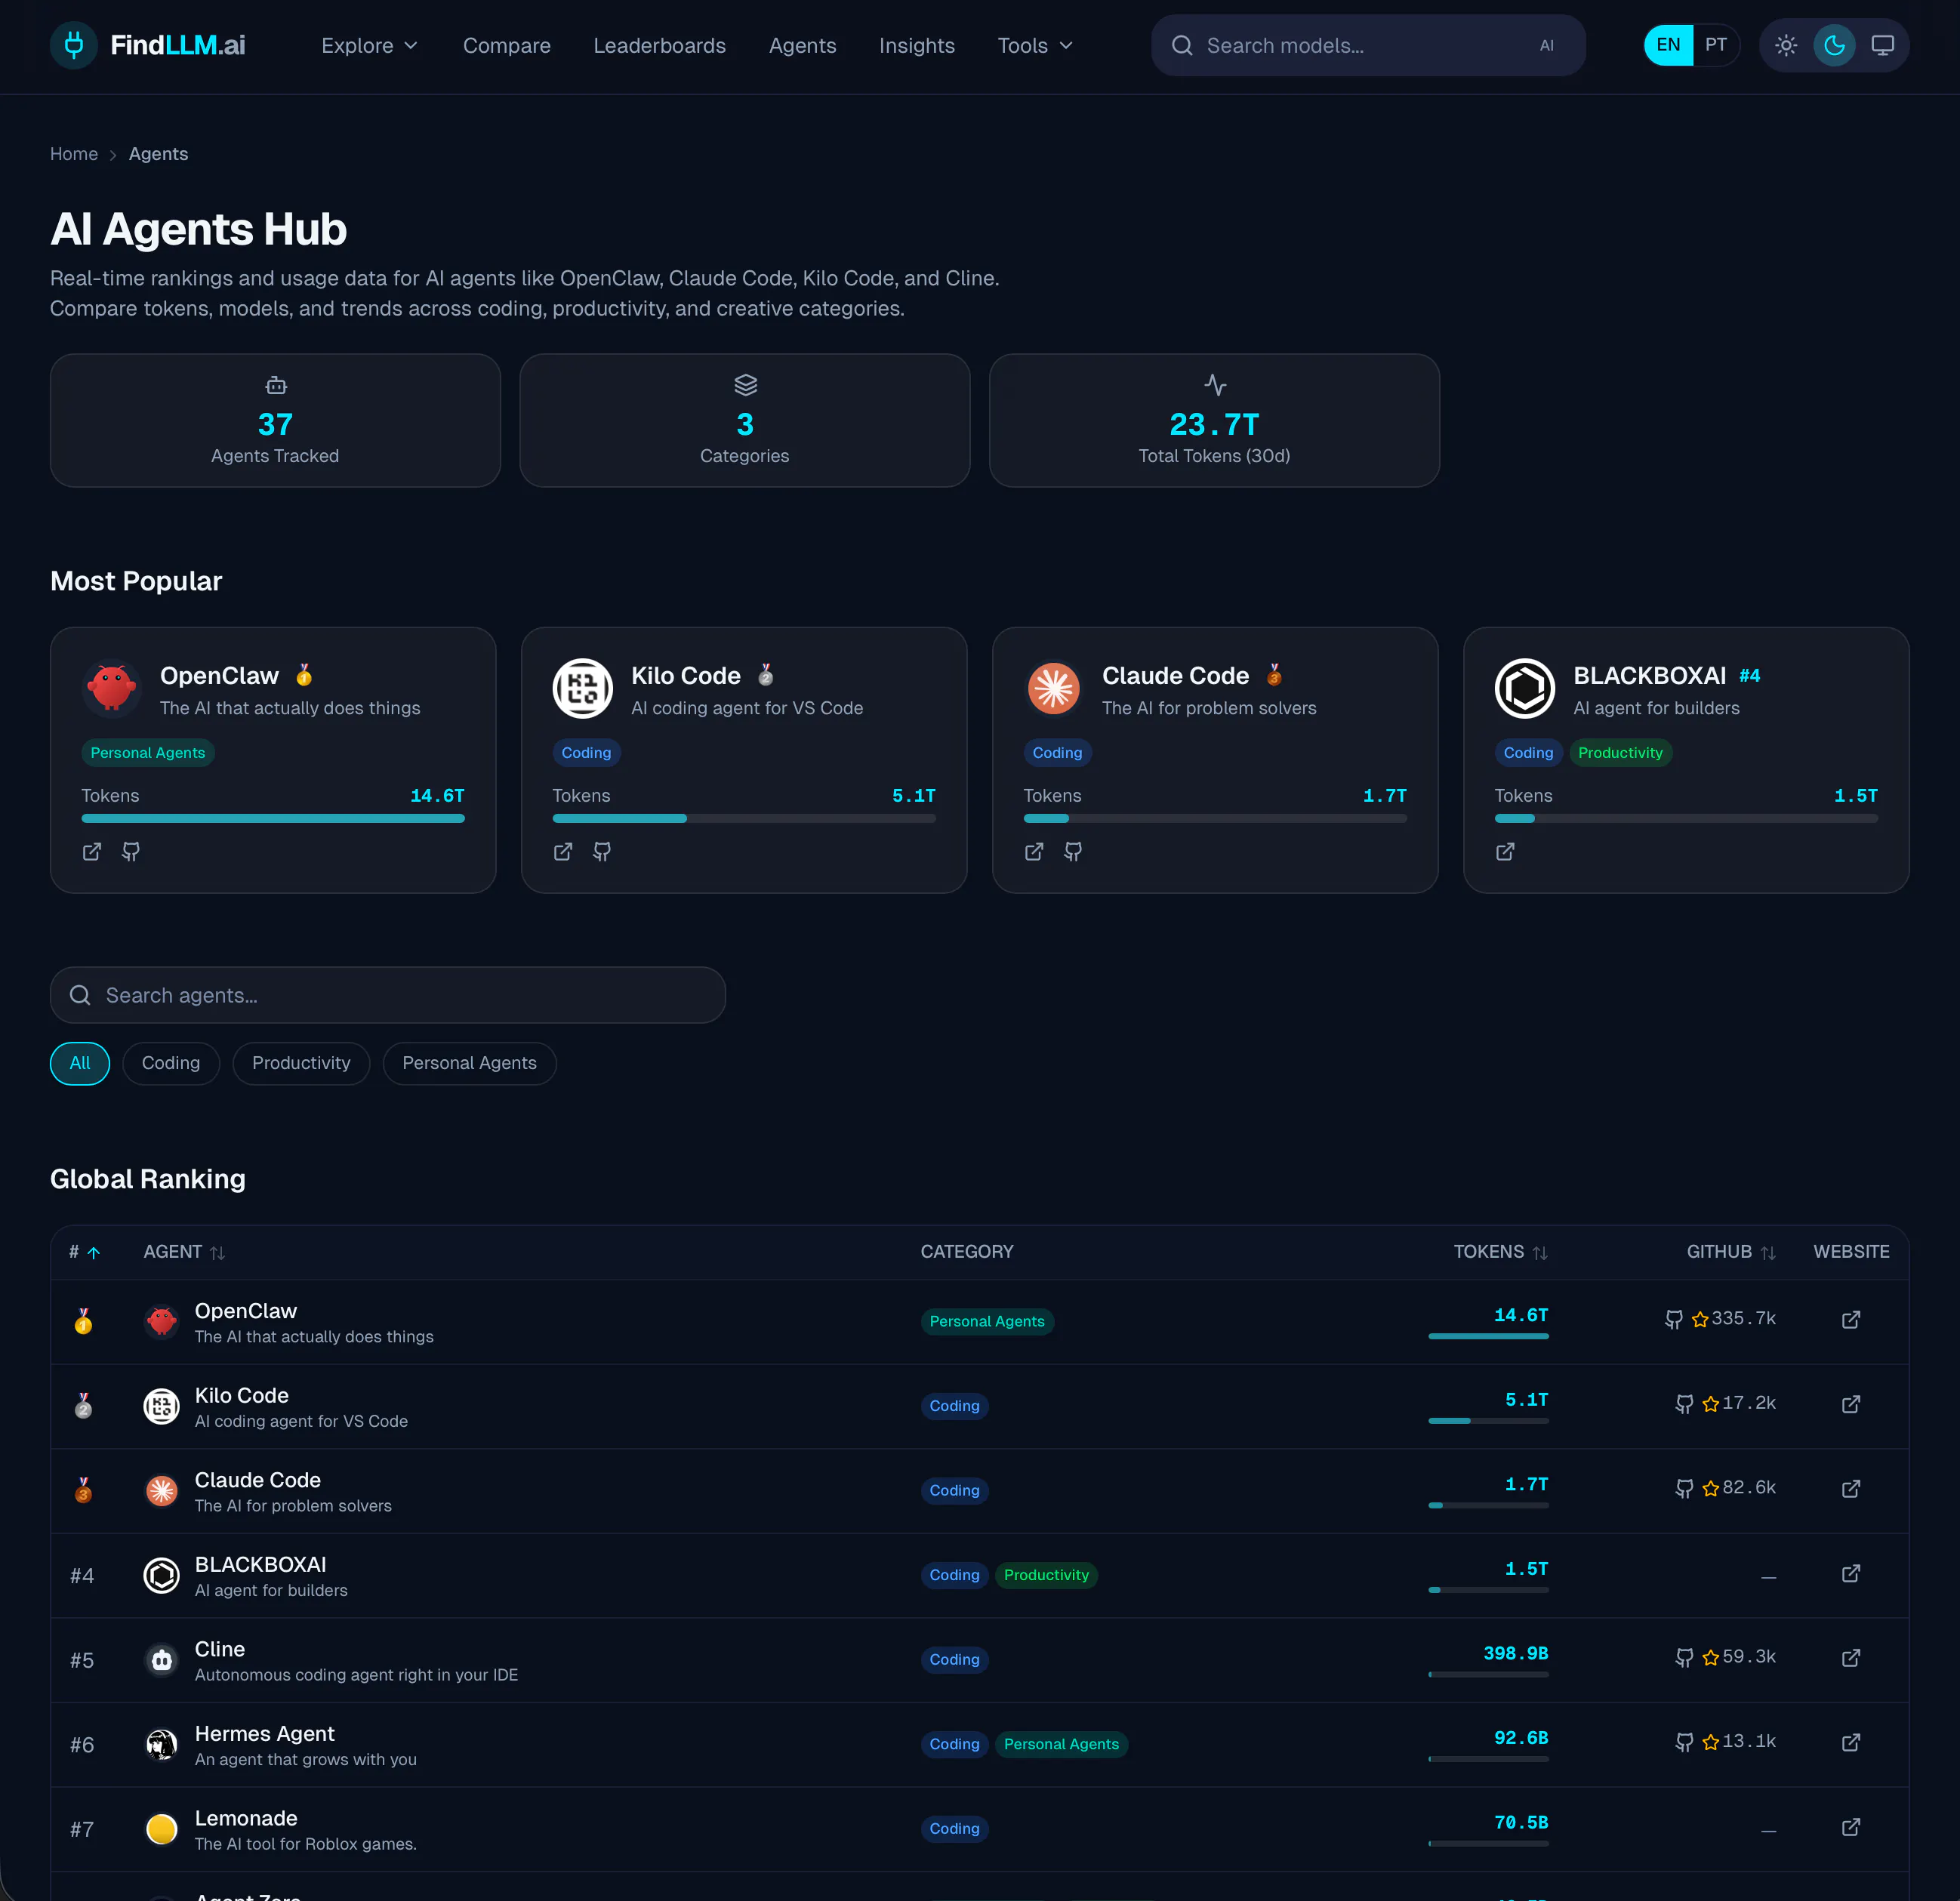Click the Productivity tag on BLACKBOXAI card

(1620, 753)
